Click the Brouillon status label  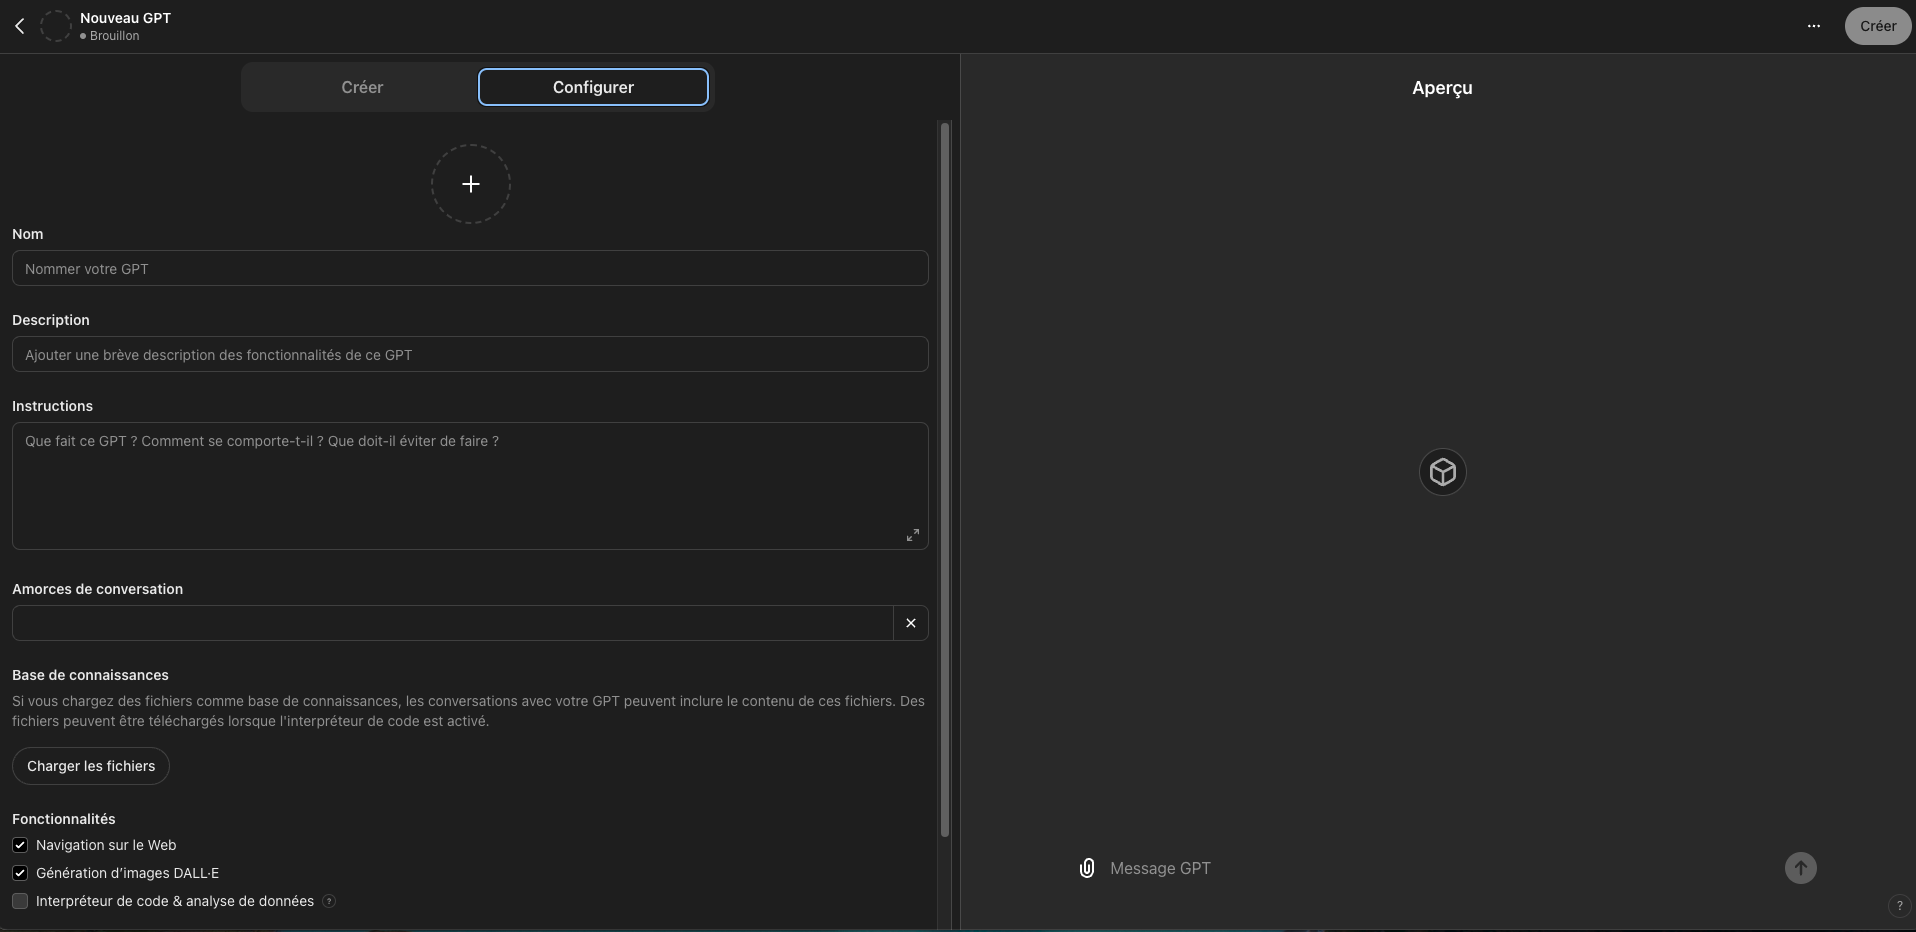click(x=114, y=36)
